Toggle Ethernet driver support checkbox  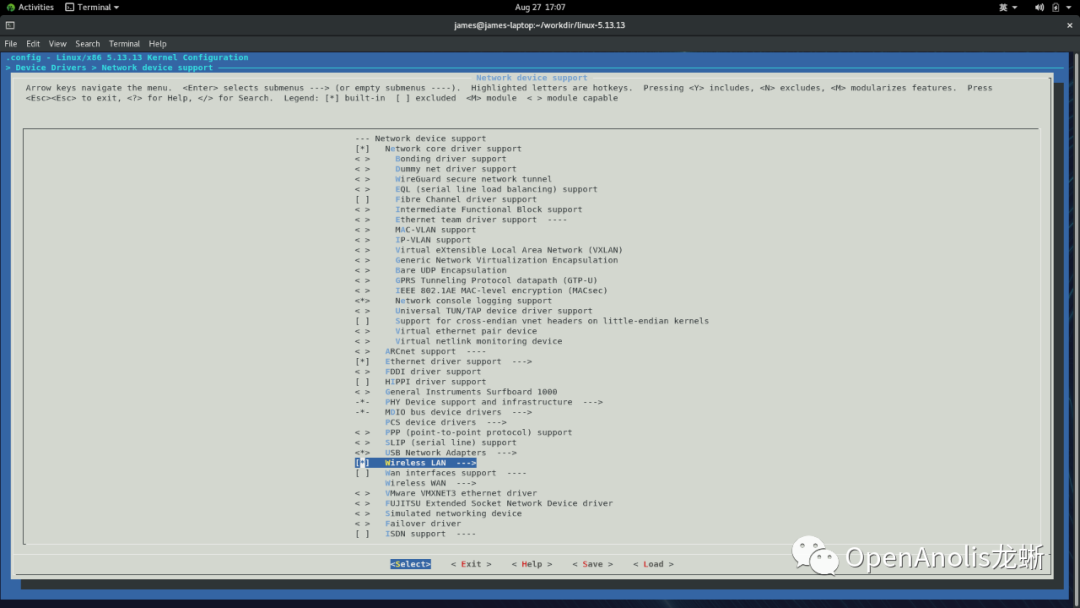[362, 361]
